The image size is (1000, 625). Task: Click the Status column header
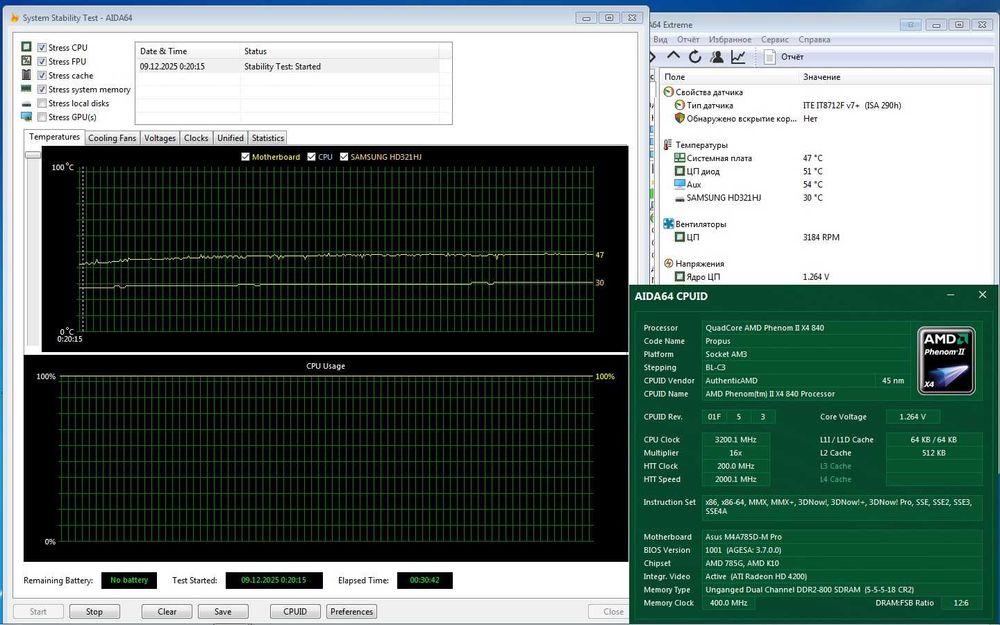pyautogui.click(x=255, y=51)
